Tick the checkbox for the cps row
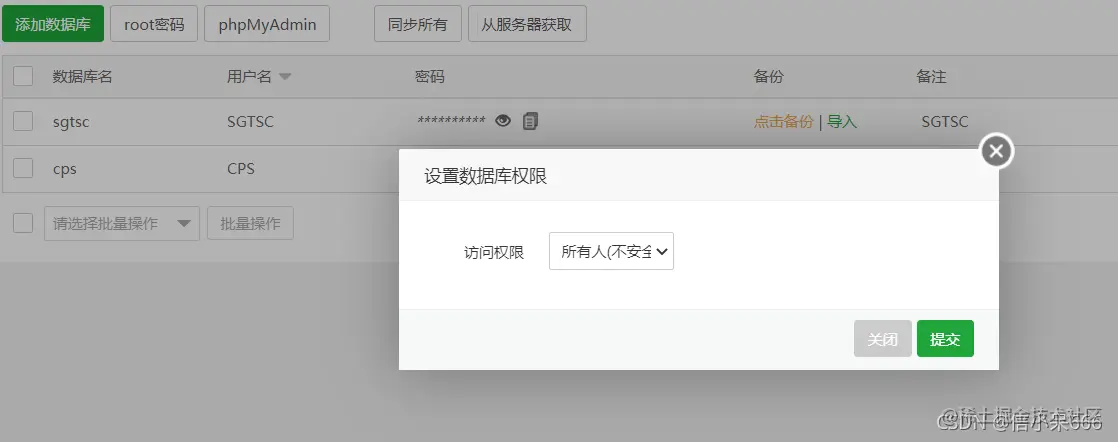 23,168
